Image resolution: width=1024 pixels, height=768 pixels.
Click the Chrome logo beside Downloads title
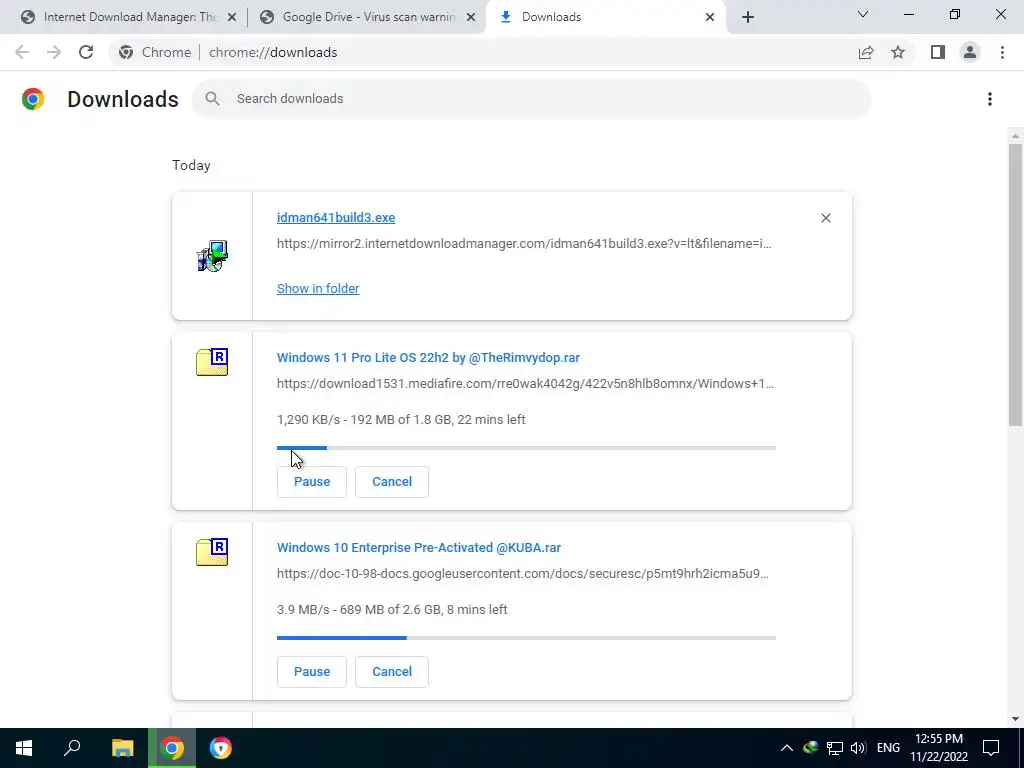[x=33, y=99]
